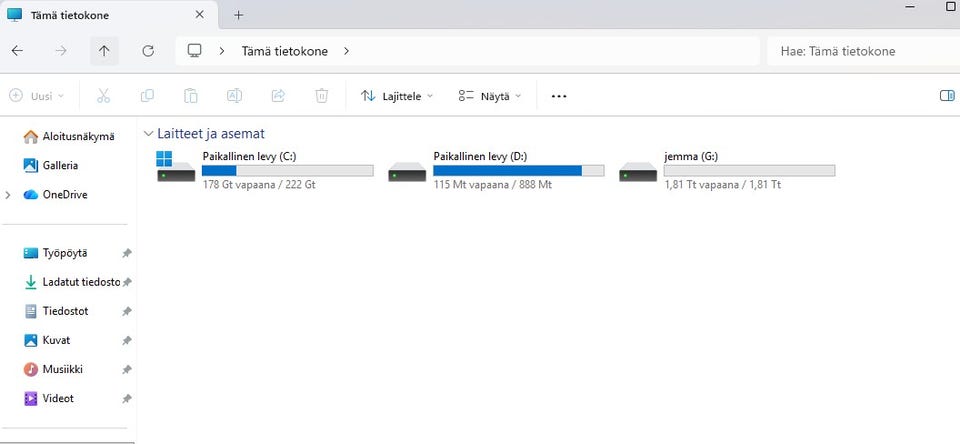Open a new tab with plus button
960x444 pixels.
pos(239,15)
